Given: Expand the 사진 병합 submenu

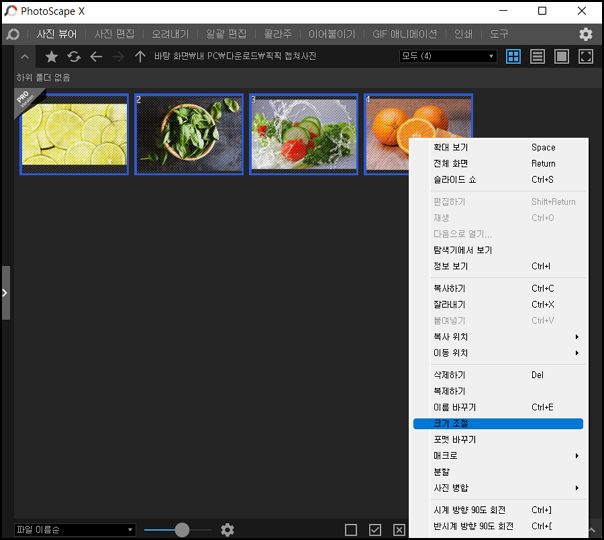Looking at the screenshot, I should pyautogui.click(x=498, y=488).
